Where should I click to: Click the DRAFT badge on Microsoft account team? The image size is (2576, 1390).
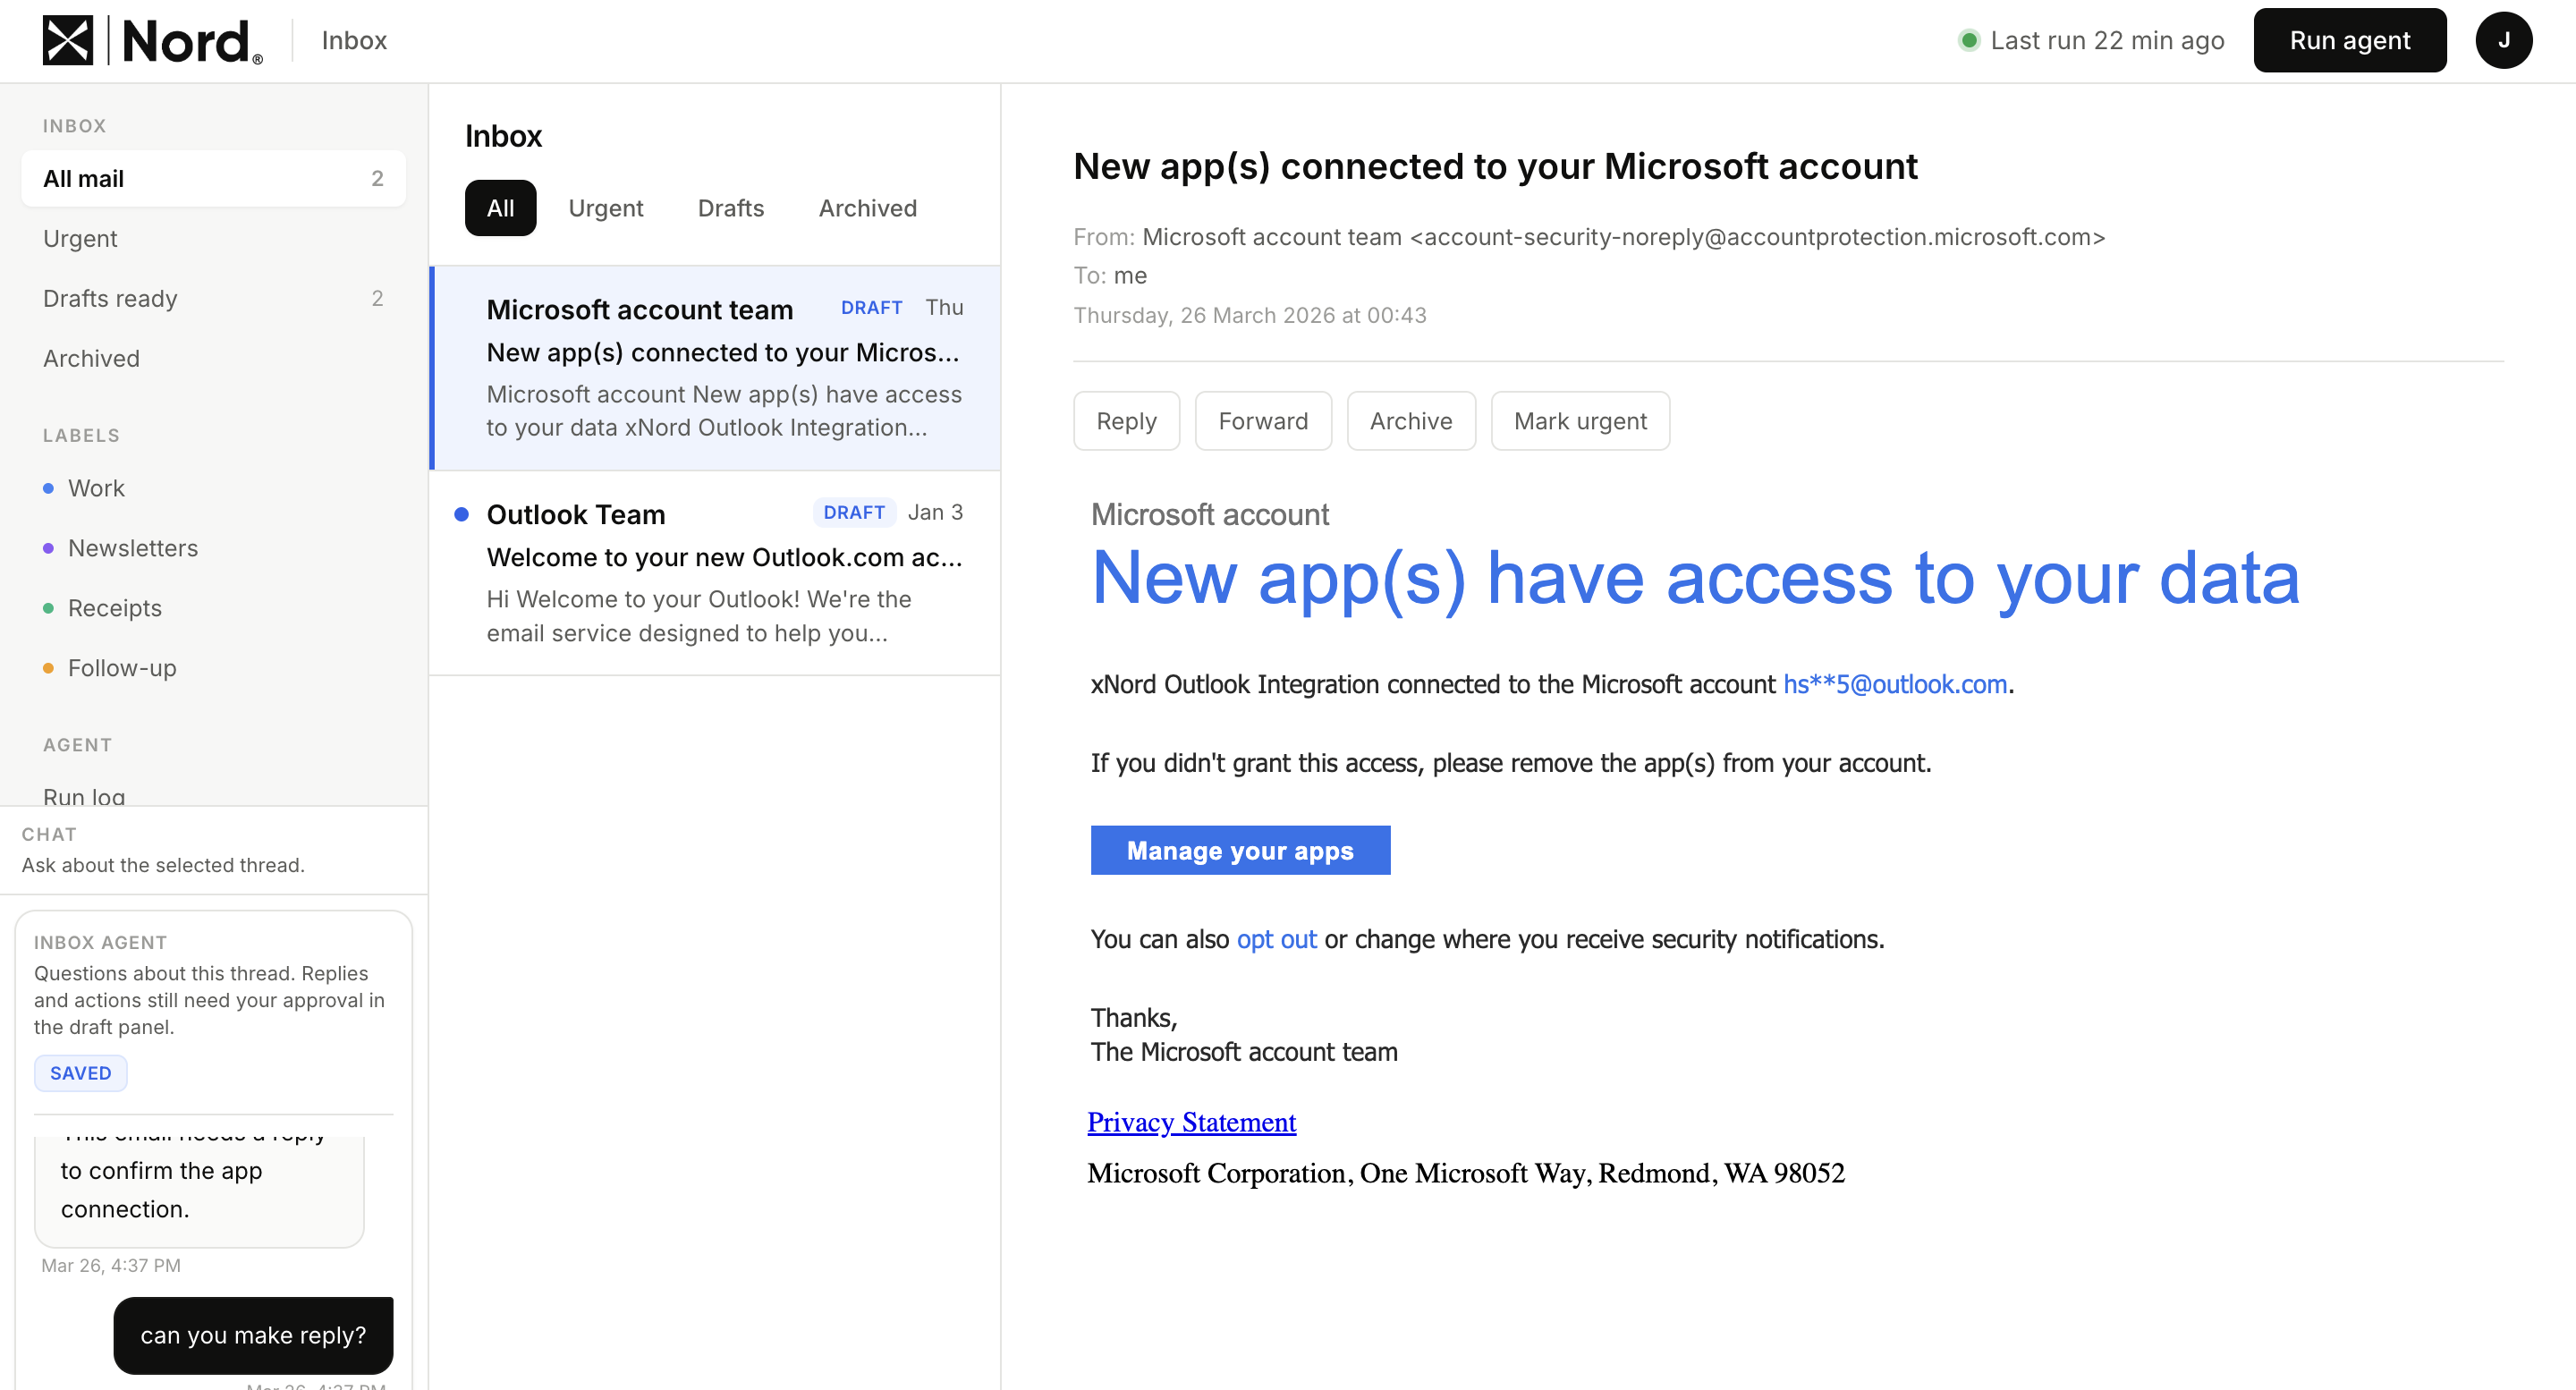871,307
